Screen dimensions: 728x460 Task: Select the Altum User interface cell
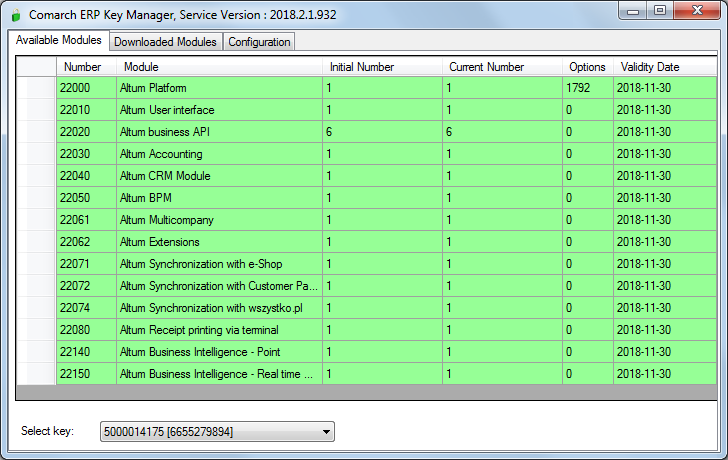click(219, 110)
